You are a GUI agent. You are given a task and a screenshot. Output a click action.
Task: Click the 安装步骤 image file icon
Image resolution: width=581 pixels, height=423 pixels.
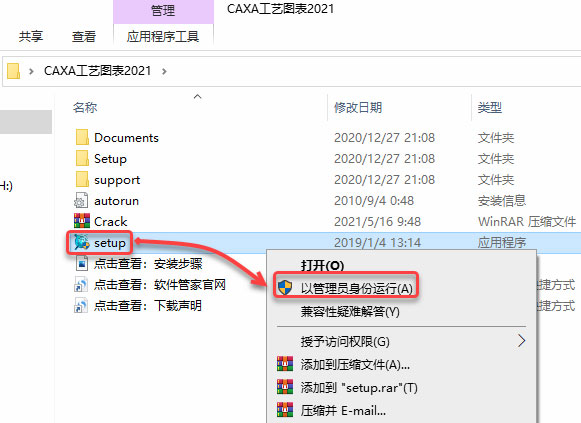[82, 264]
